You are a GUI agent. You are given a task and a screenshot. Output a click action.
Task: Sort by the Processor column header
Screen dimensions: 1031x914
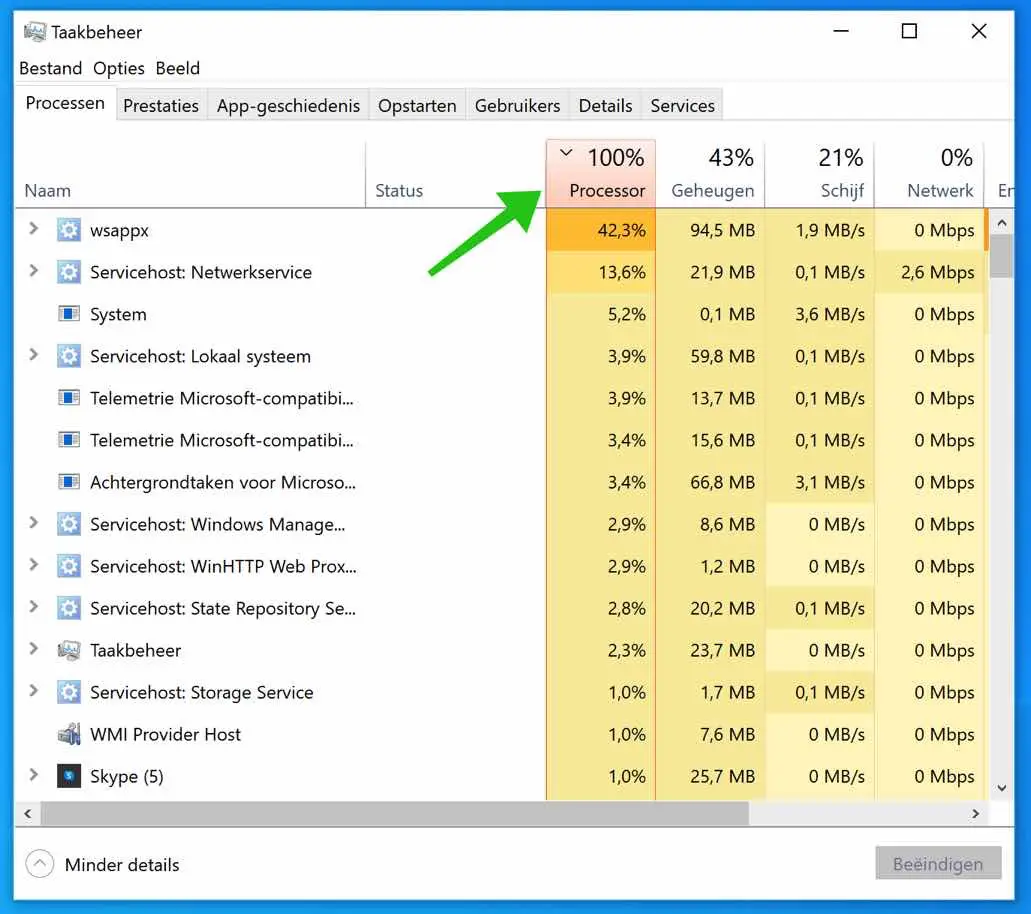click(600, 174)
